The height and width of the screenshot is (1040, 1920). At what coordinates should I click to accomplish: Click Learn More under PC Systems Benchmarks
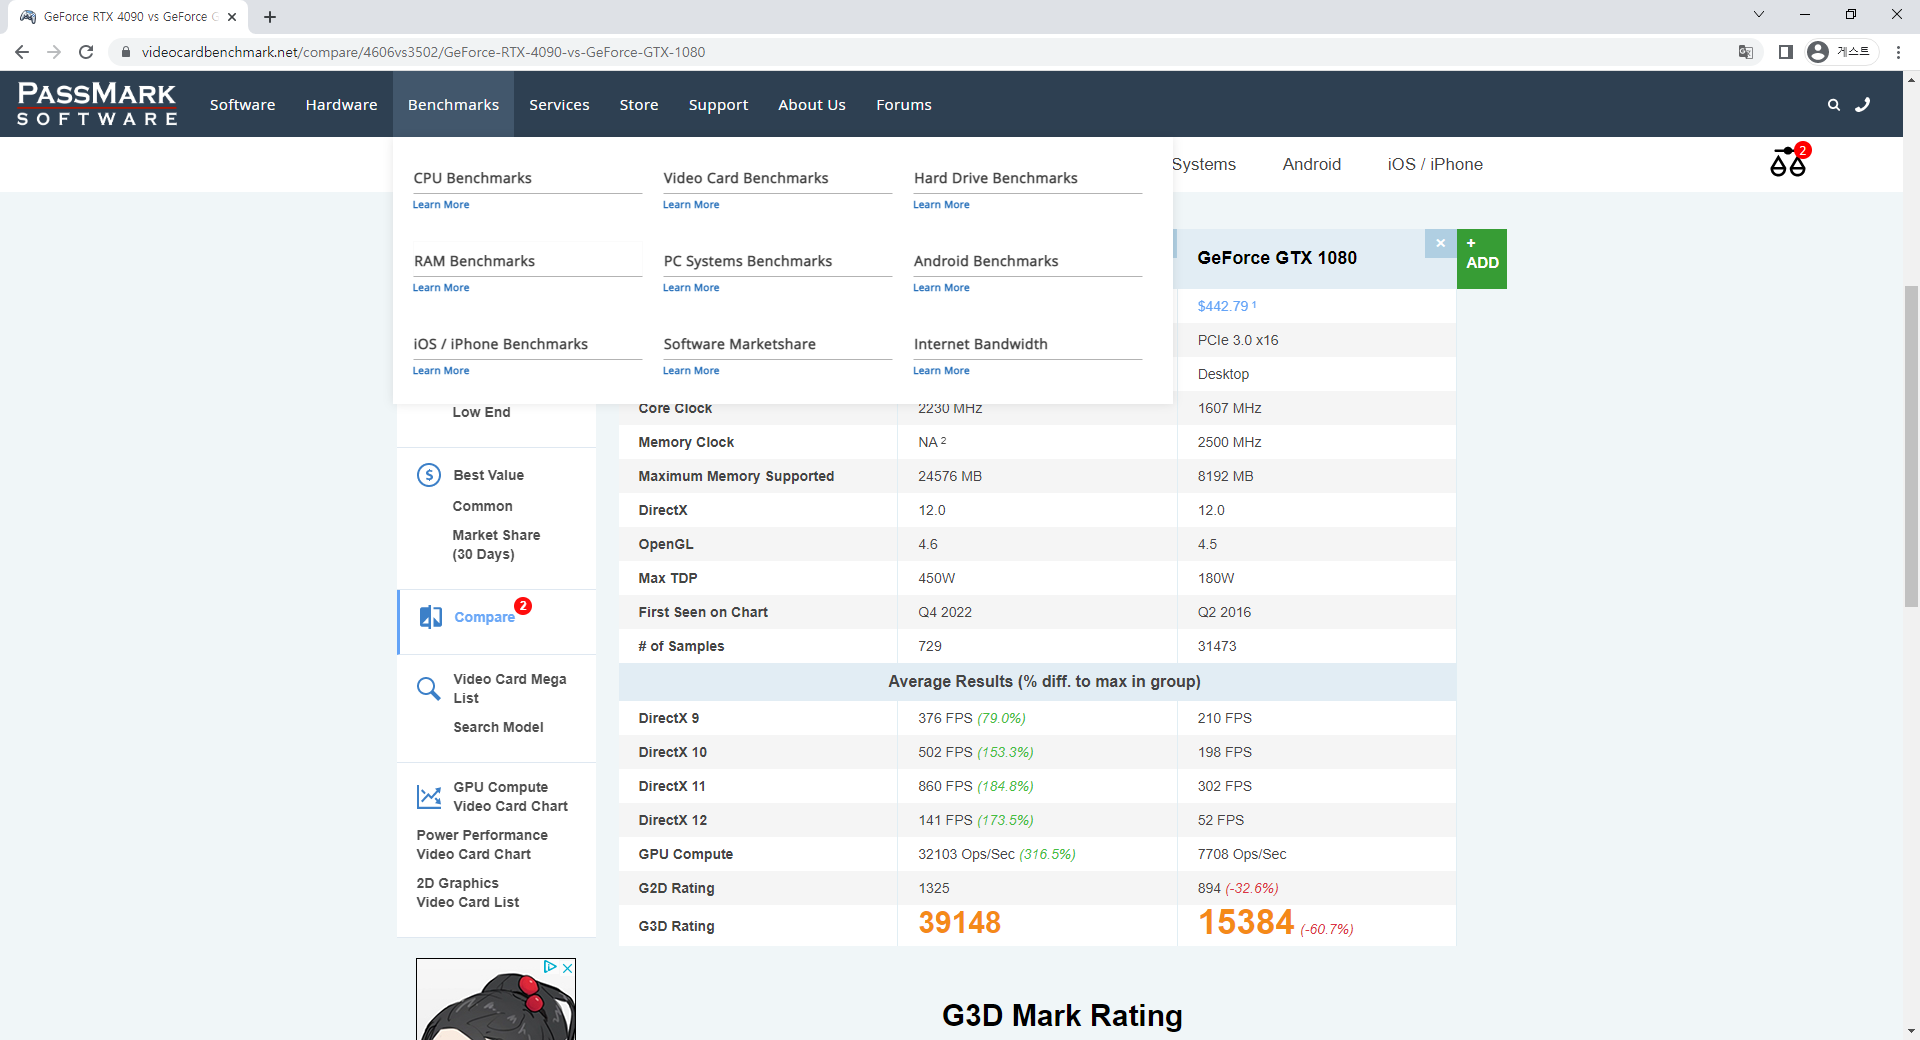[x=691, y=288]
